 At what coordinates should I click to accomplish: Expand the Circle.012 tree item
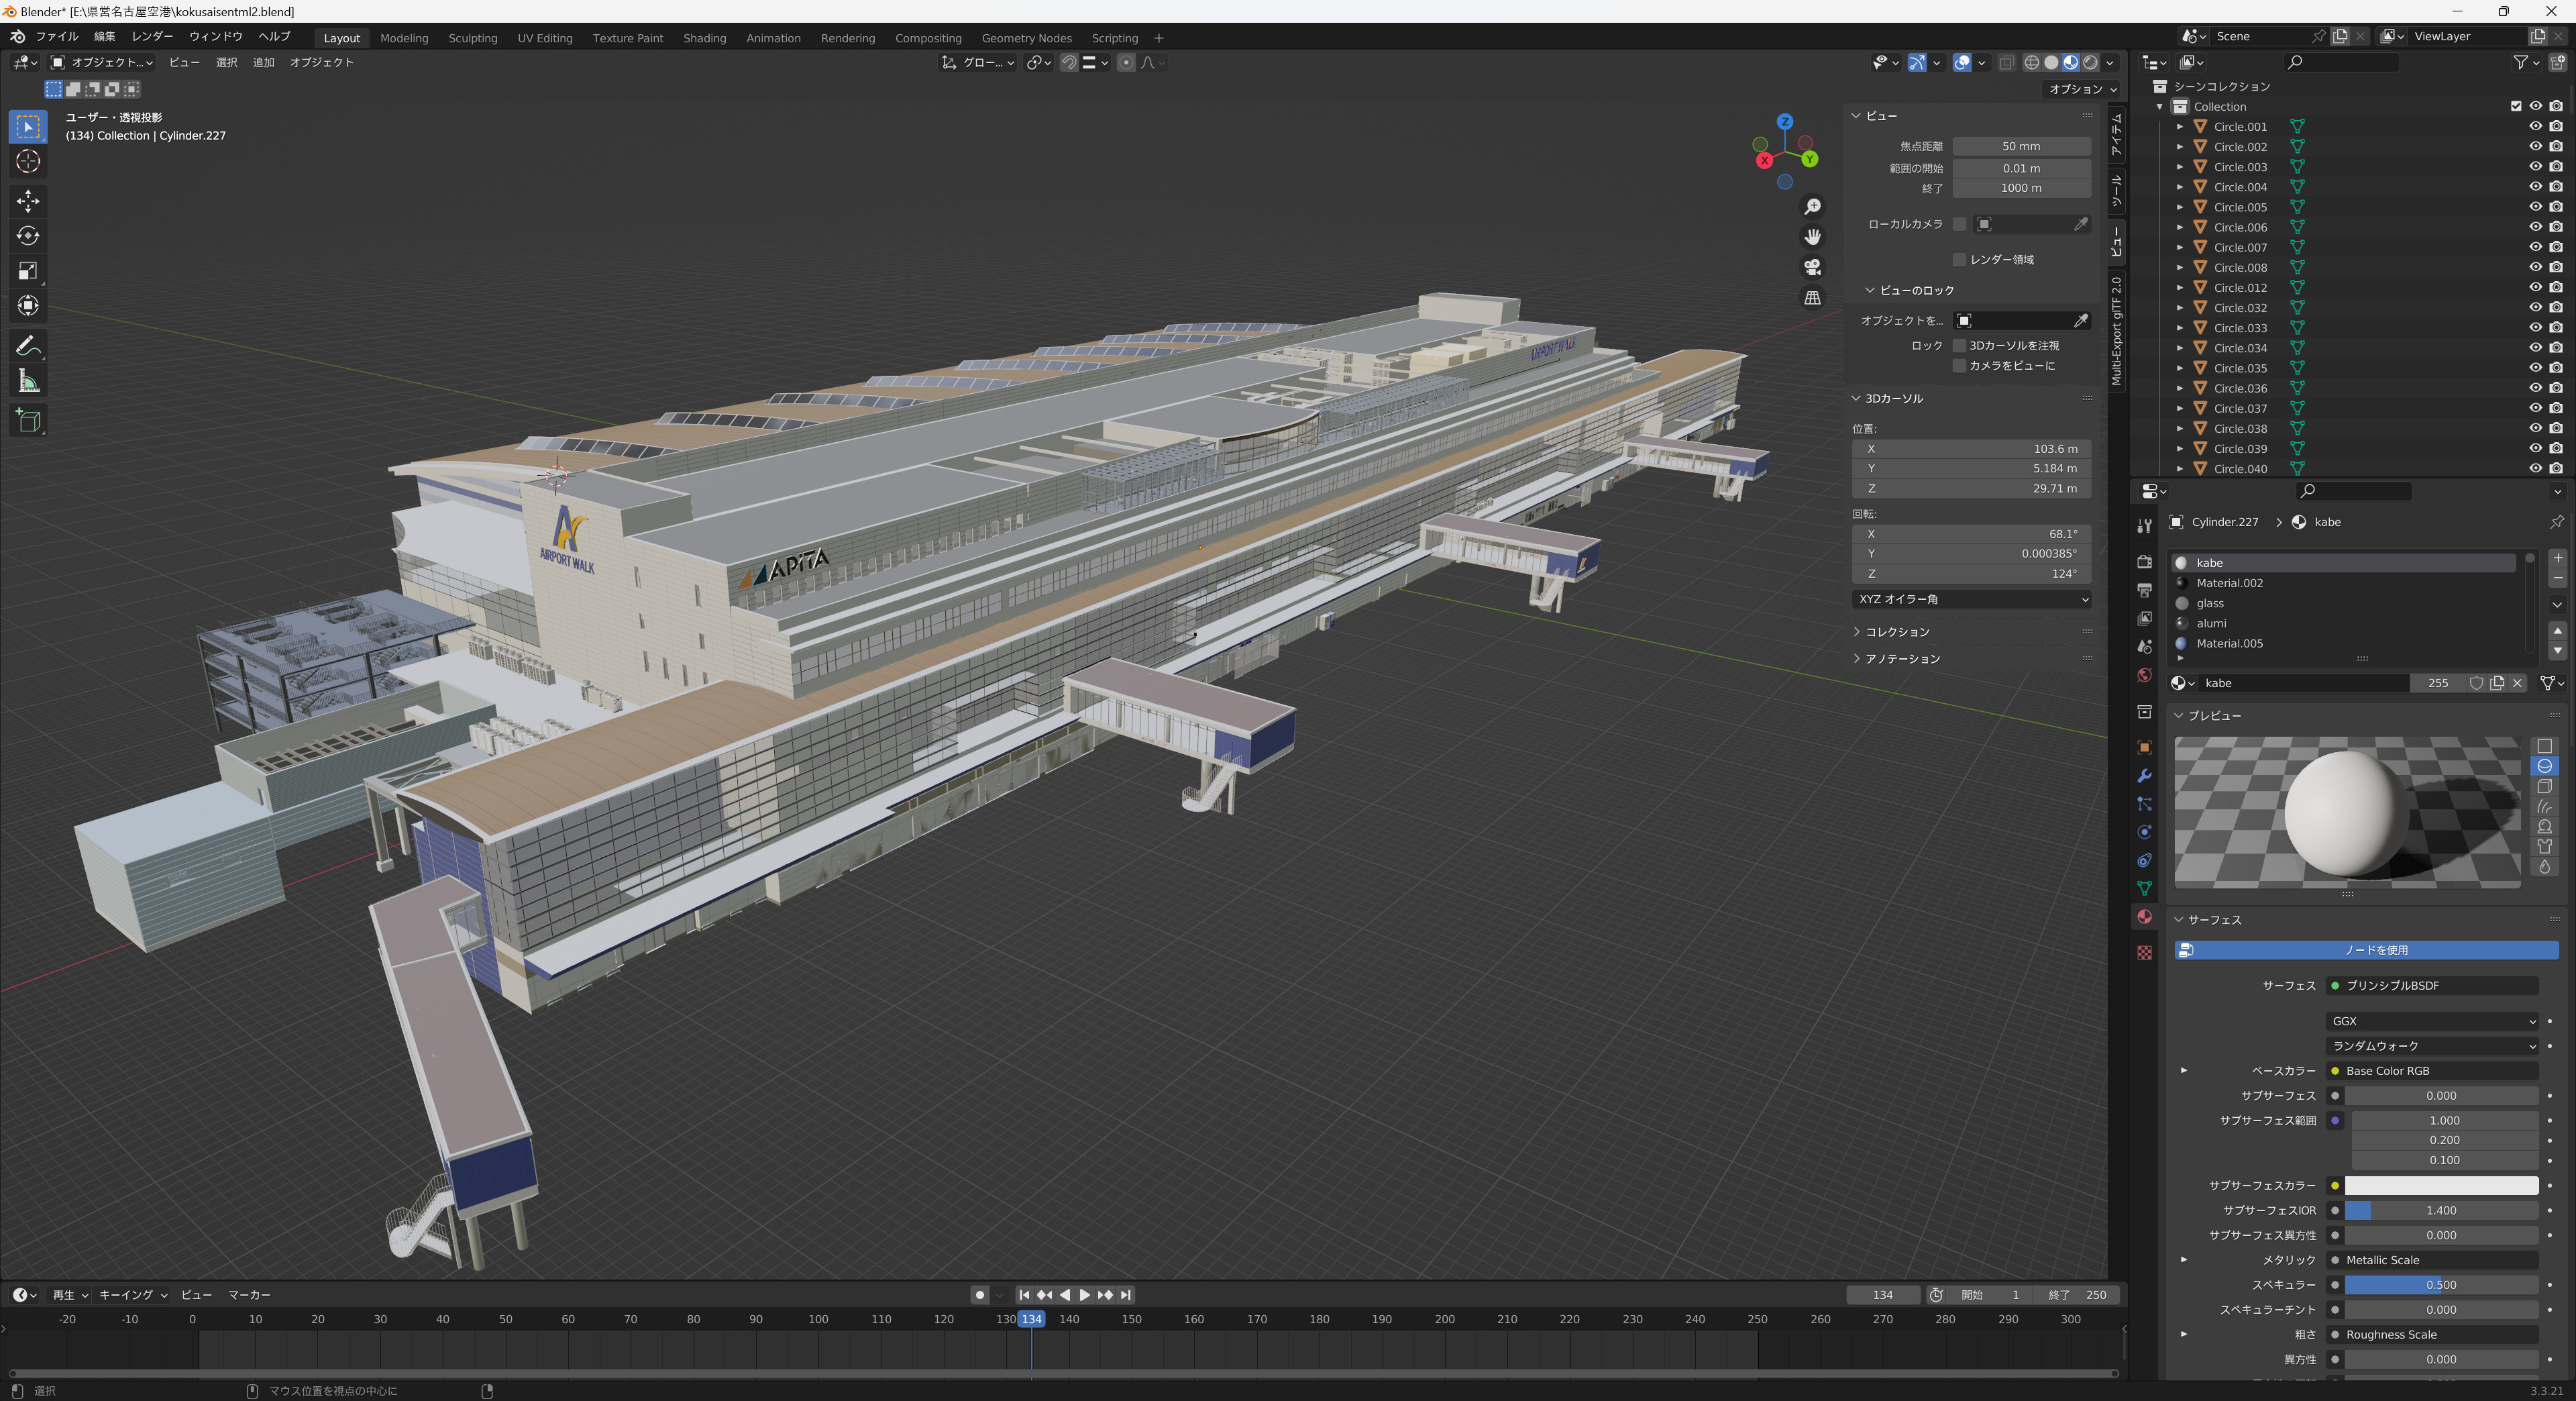(2180, 288)
